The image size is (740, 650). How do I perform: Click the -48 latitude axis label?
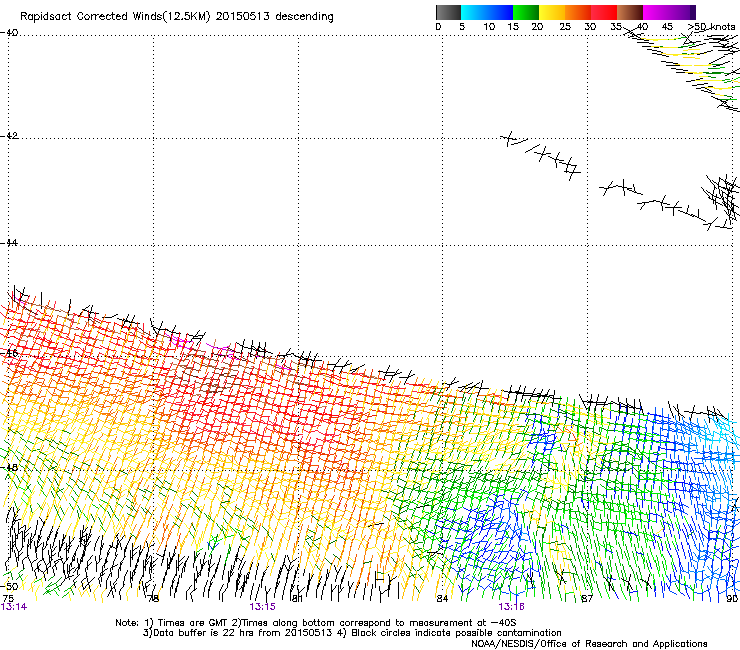9,467
